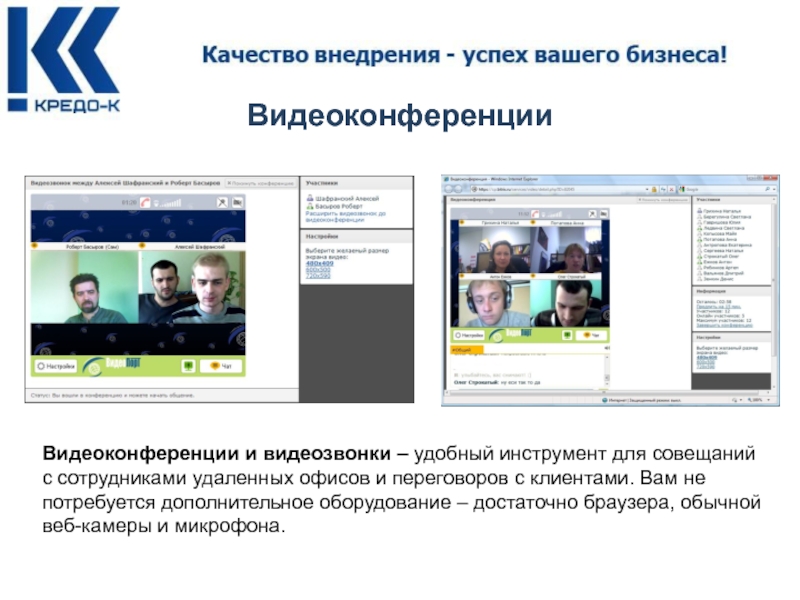Choose the 720 video size in the left window

point(318,276)
